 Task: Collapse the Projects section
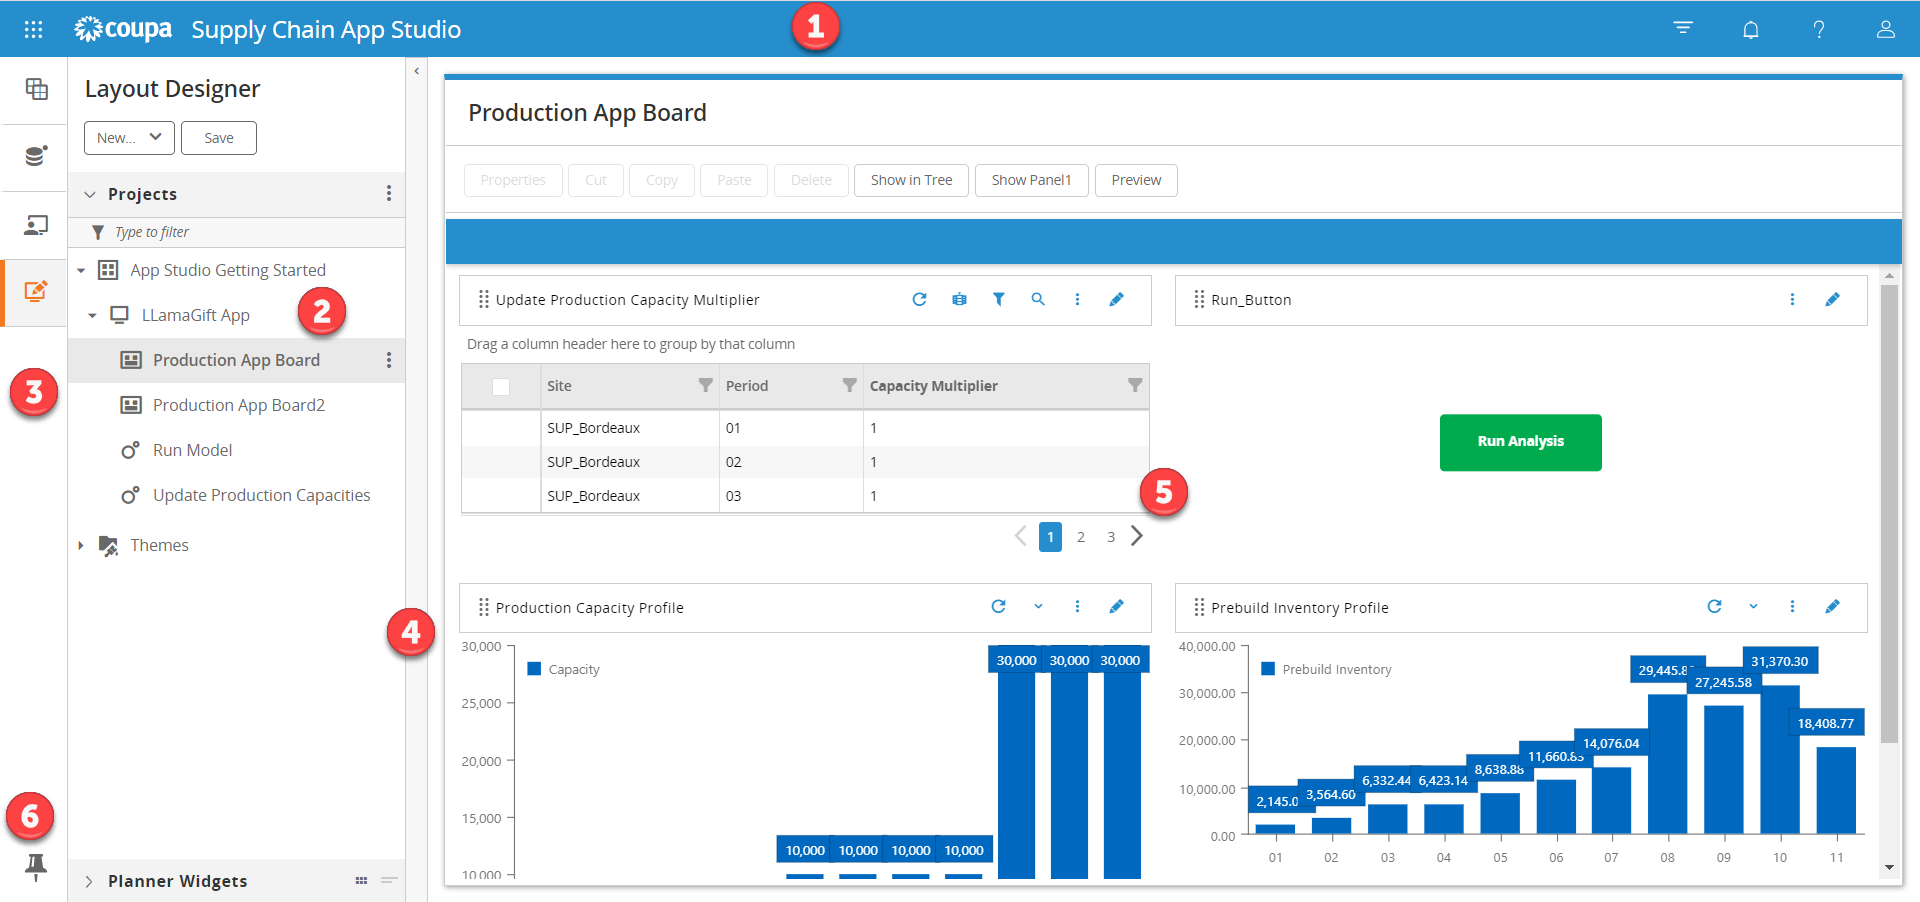click(x=90, y=194)
